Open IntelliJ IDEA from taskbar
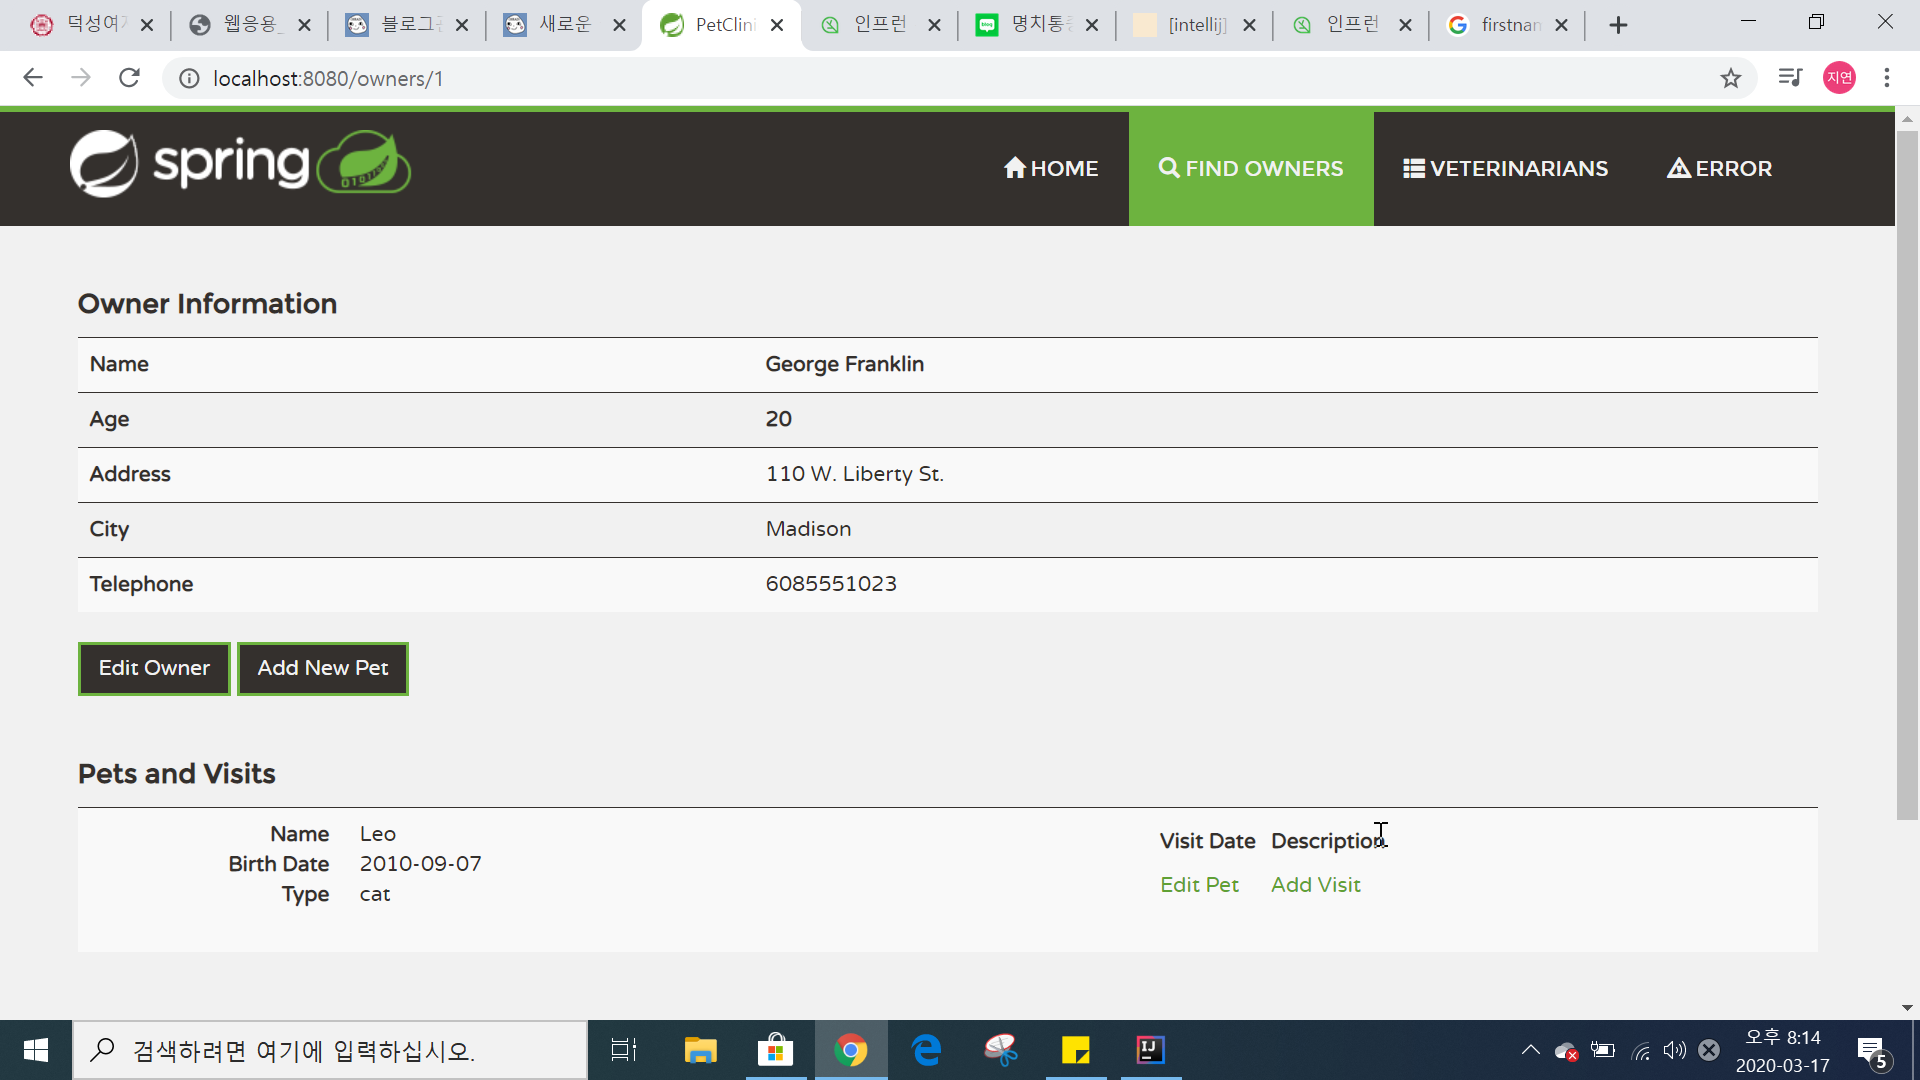Screen dimensions: 1920x1080 (1150, 1050)
